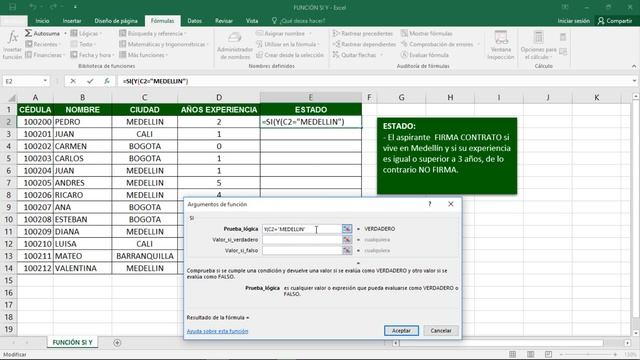Open the Autosuma function
This screenshot has width=640, height=360.
(x=42, y=33)
